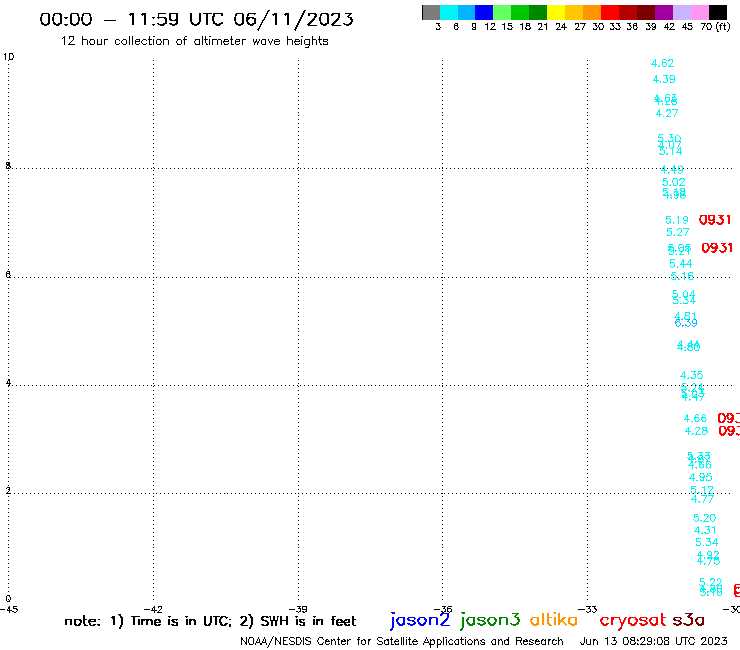The image size is (740, 650).
Task: Click the yellow swatch above label 24
Action: [x=556, y=12]
